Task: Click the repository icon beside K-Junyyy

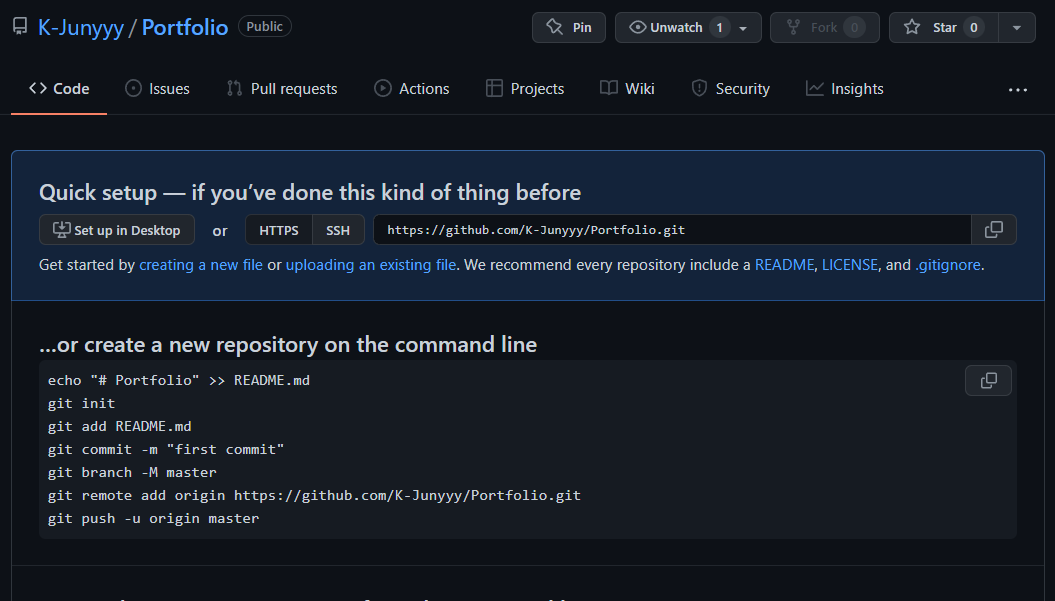Action: (x=20, y=27)
